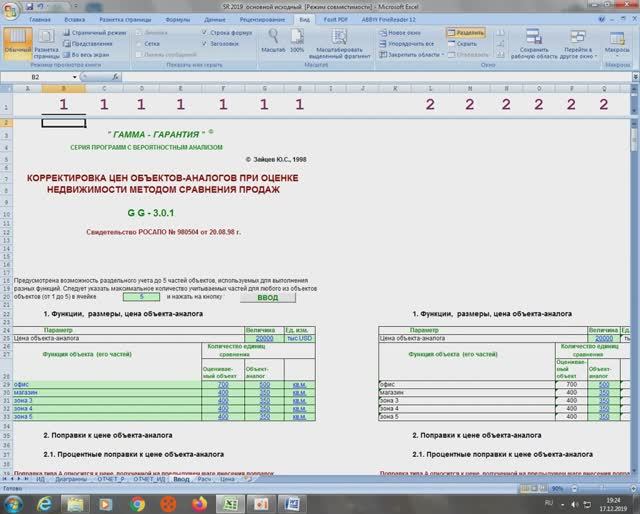This screenshot has height=514, width=640.
Task: Open the Name Box dropdown arrow
Action: 75,77
